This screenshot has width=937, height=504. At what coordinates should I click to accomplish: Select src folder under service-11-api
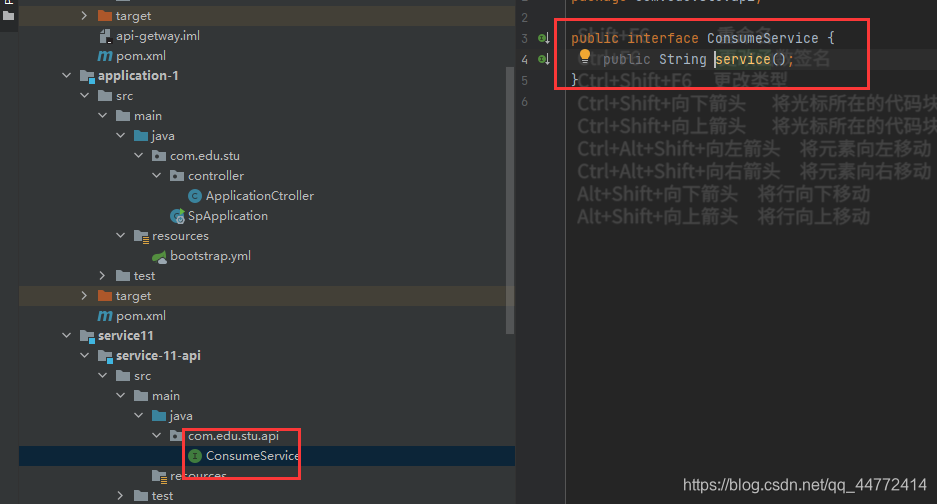[142, 375]
